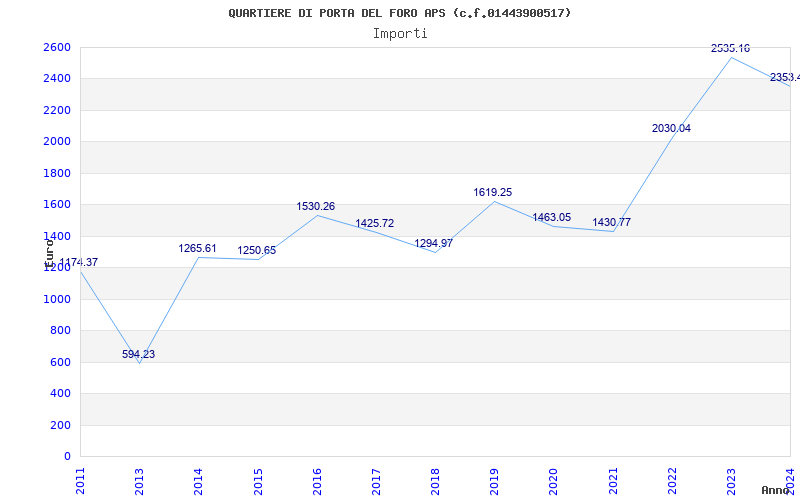Select data label 2030.04
Image resolution: width=800 pixels, height=500 pixels.
click(671, 129)
